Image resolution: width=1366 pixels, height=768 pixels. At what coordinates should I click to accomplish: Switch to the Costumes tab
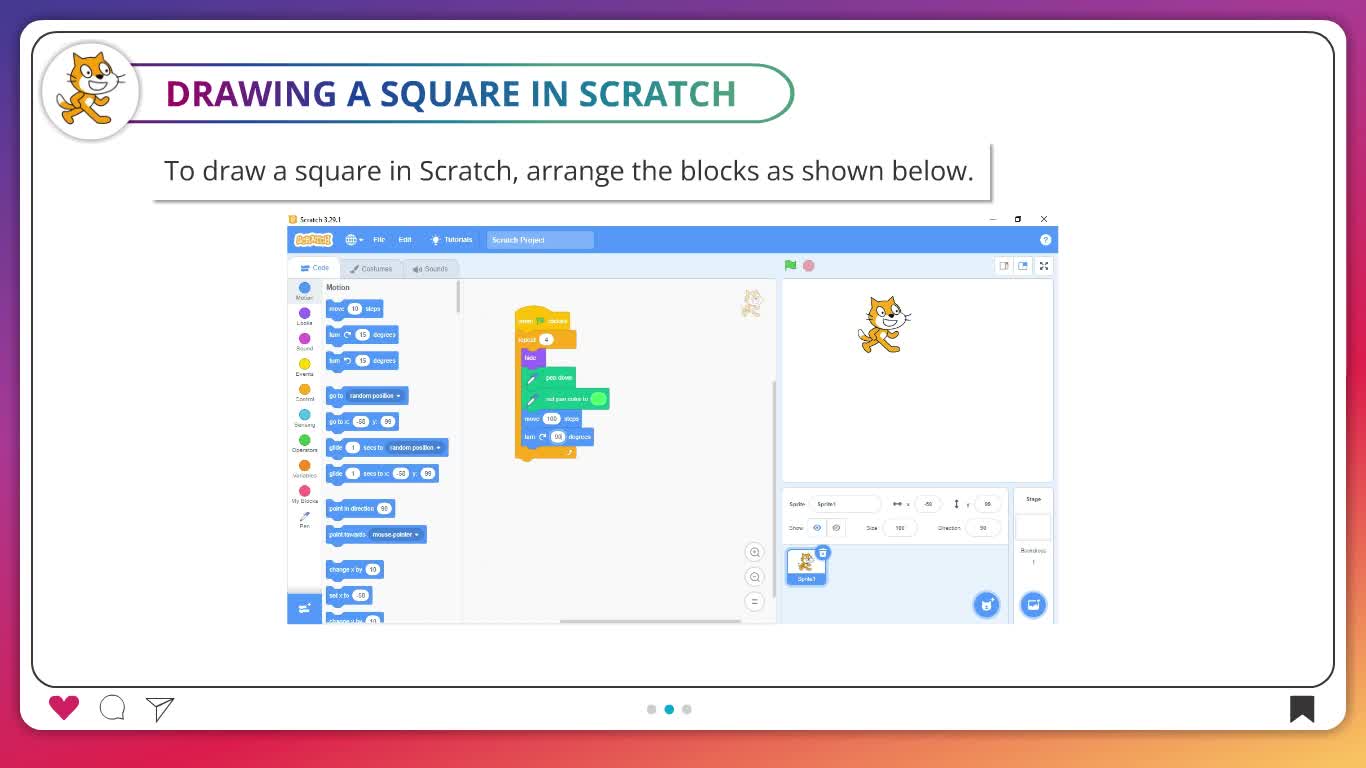(x=371, y=269)
